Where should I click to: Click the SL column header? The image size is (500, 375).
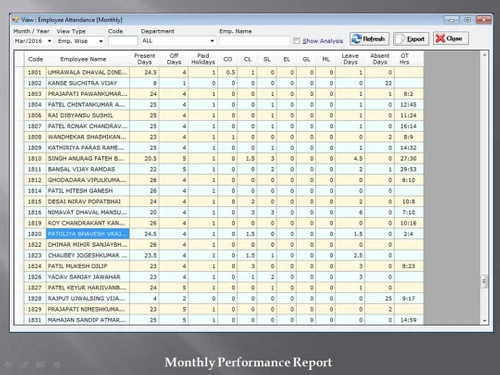point(267,59)
